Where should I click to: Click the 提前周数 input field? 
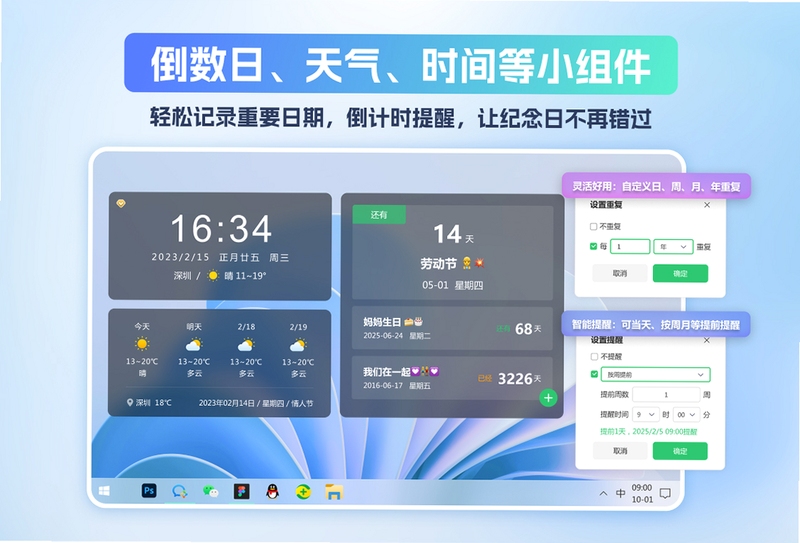pos(666,394)
